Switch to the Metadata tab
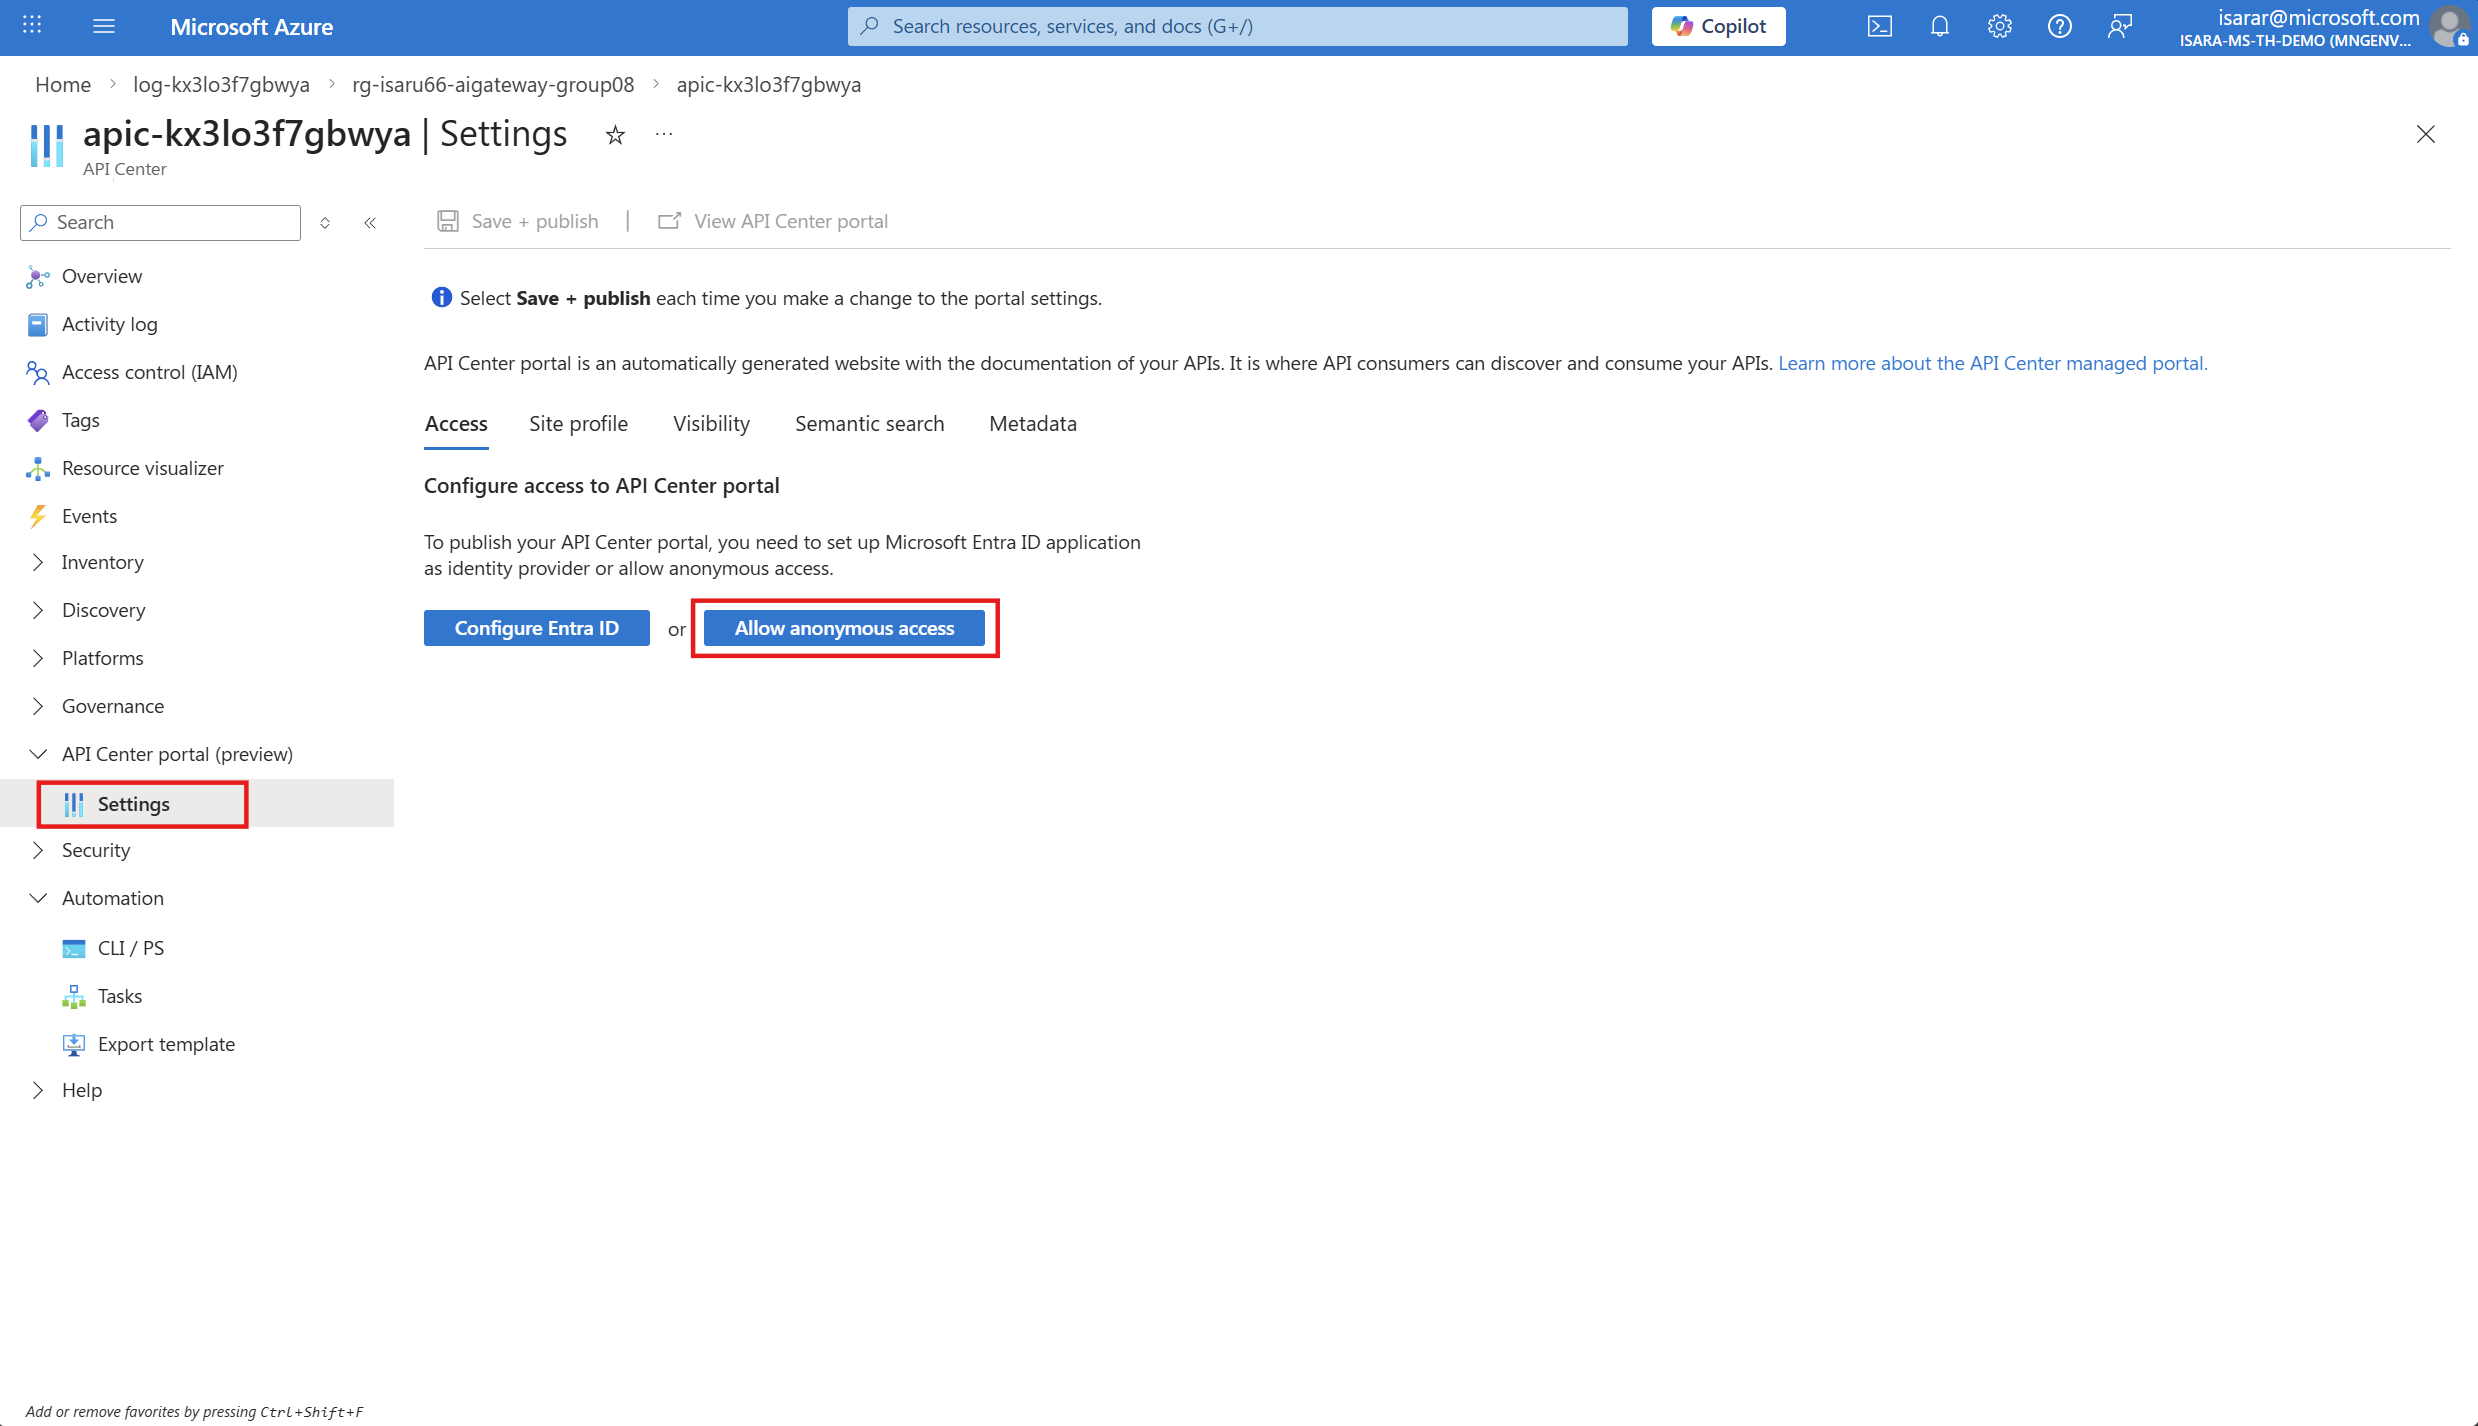Screen dimensions: 2478x1426 (x=1033, y=424)
